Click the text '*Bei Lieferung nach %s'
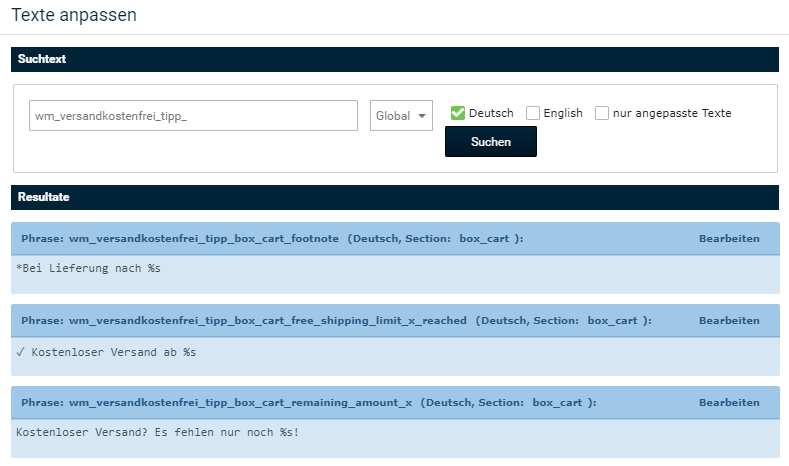Screen dimensions: 789x466 tap(89, 268)
